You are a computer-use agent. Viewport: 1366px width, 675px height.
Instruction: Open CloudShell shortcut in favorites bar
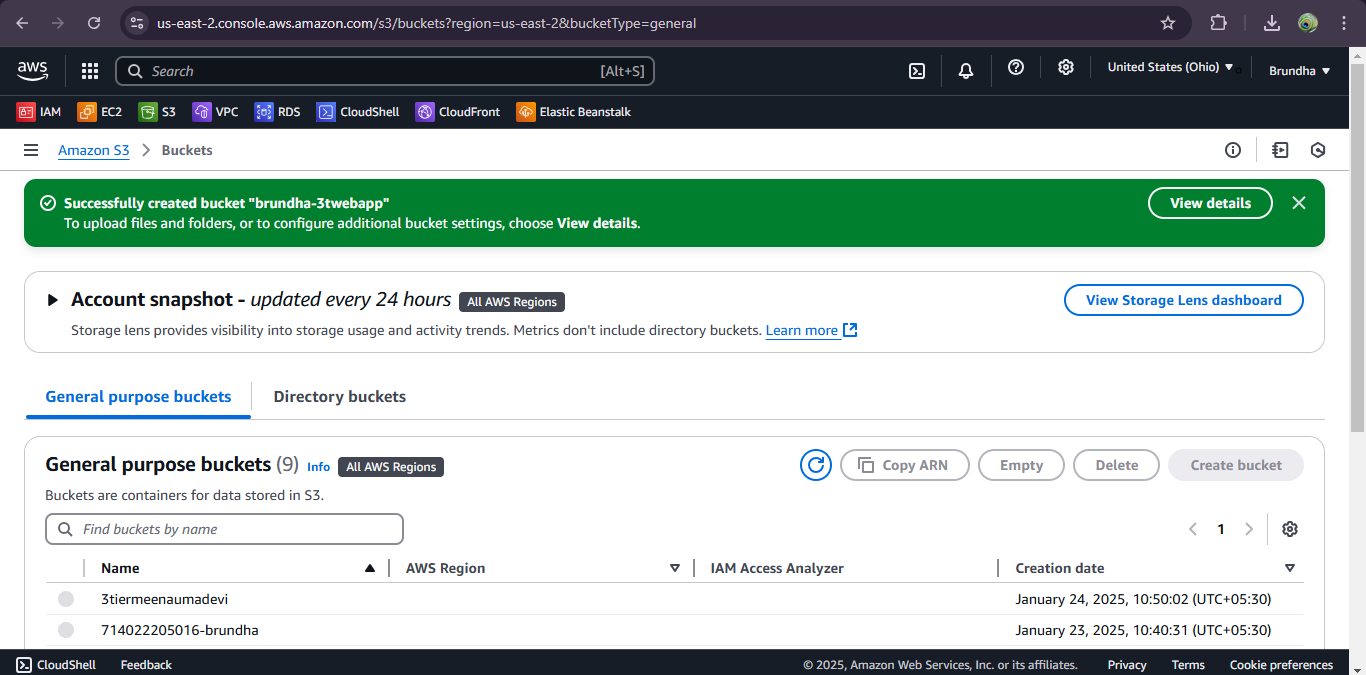click(358, 112)
